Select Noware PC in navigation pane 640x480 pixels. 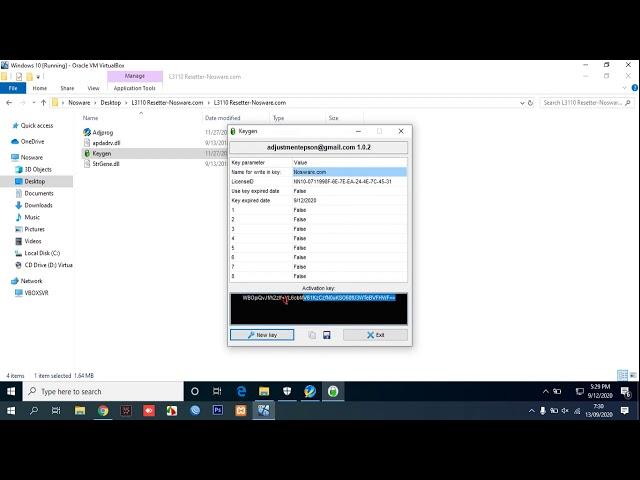point(27,157)
